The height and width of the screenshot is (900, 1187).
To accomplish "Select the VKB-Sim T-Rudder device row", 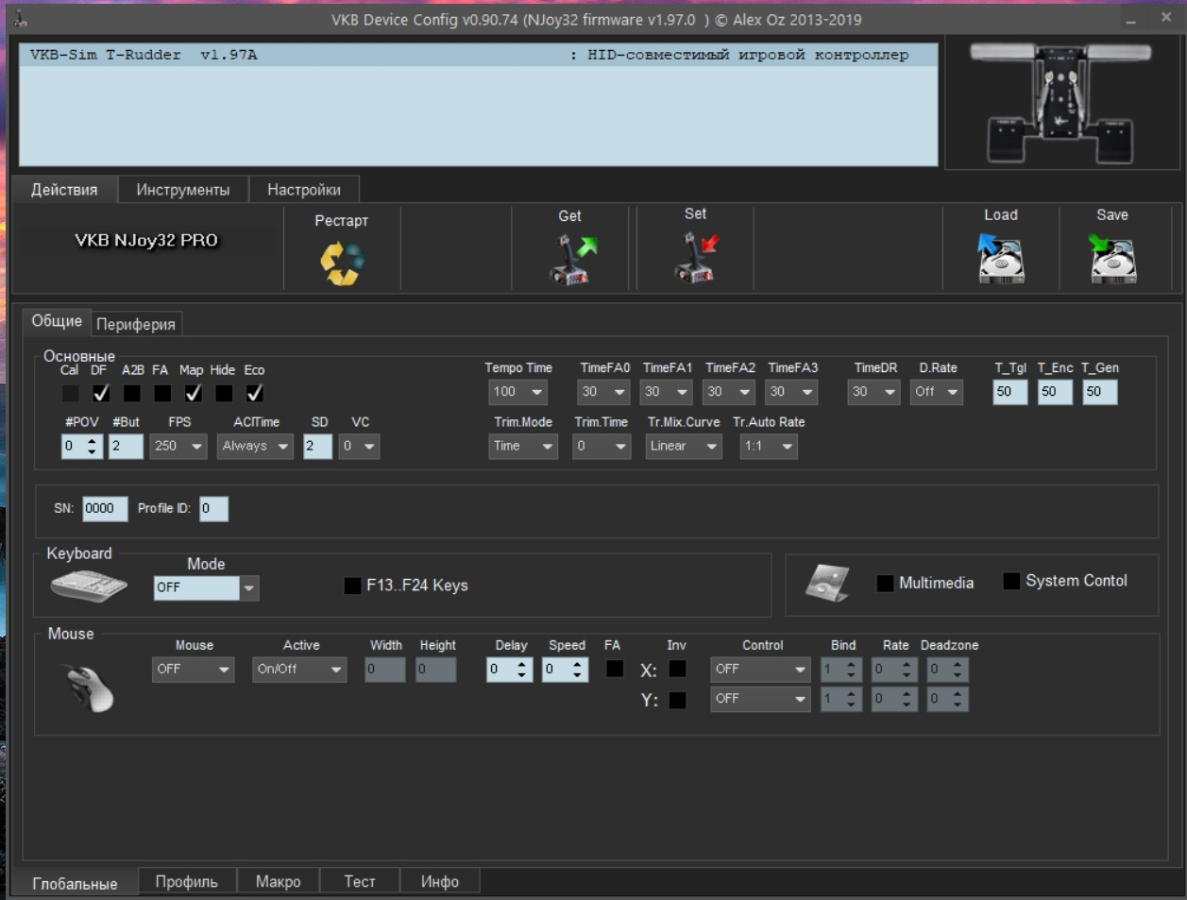I will 478,55.
